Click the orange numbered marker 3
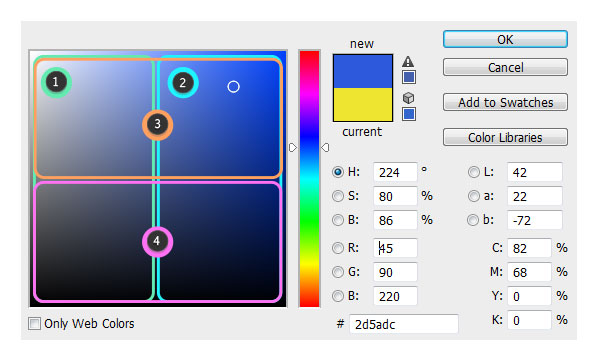 click(157, 125)
